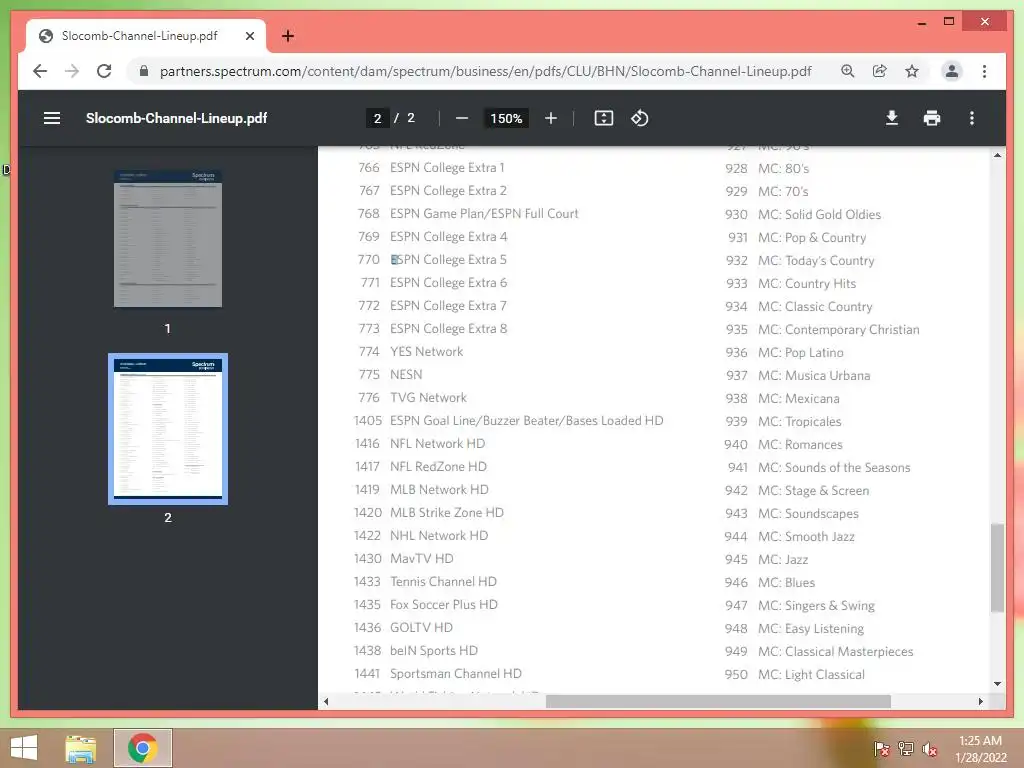Click the taskbar clock 1:25 AM
Screen dimensions: 1024x768
pos(980,741)
